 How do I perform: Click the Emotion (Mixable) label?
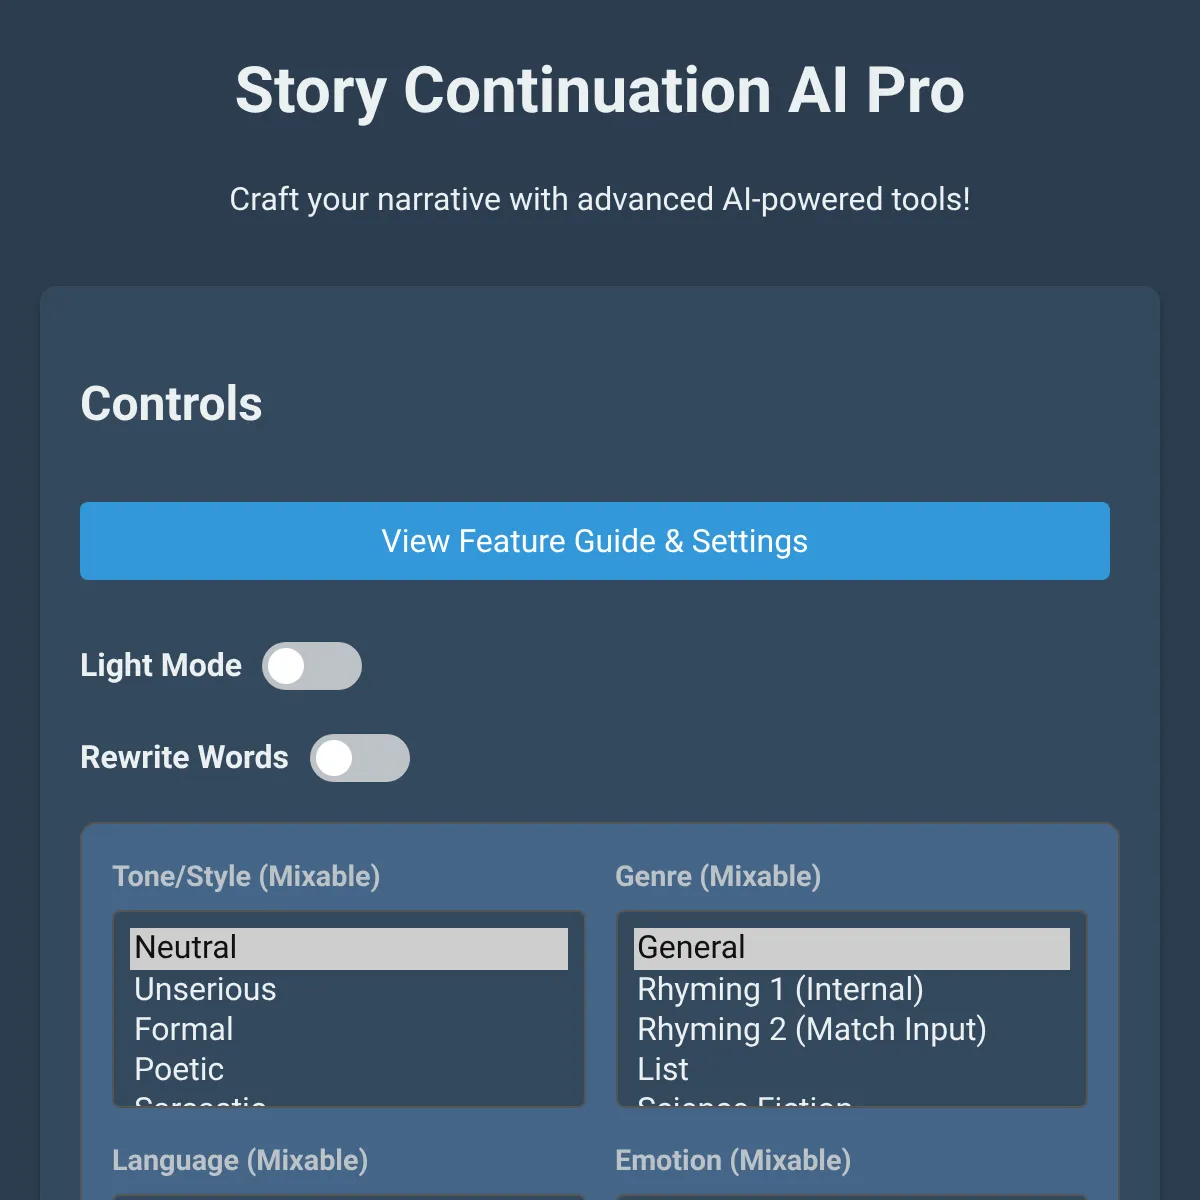click(x=733, y=1160)
